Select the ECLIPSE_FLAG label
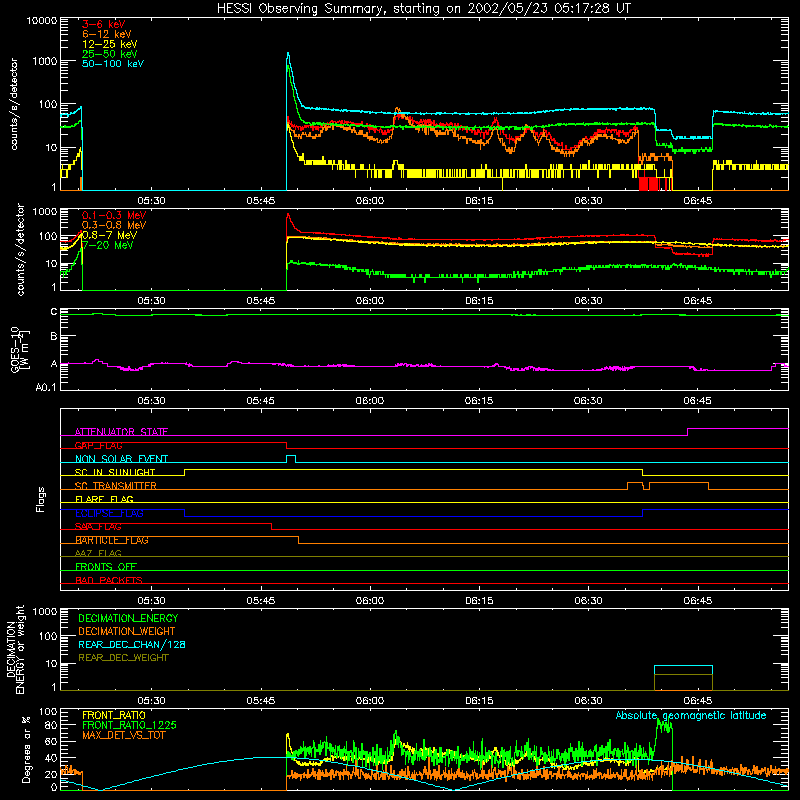 (x=109, y=513)
